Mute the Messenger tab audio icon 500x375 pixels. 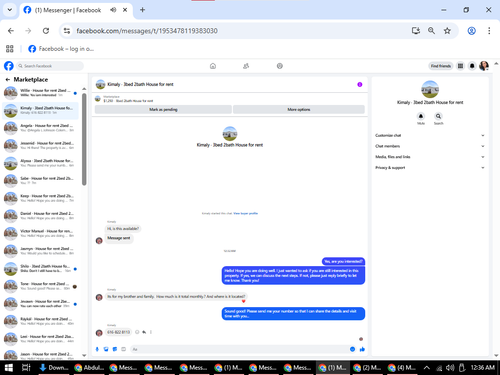click(x=113, y=10)
